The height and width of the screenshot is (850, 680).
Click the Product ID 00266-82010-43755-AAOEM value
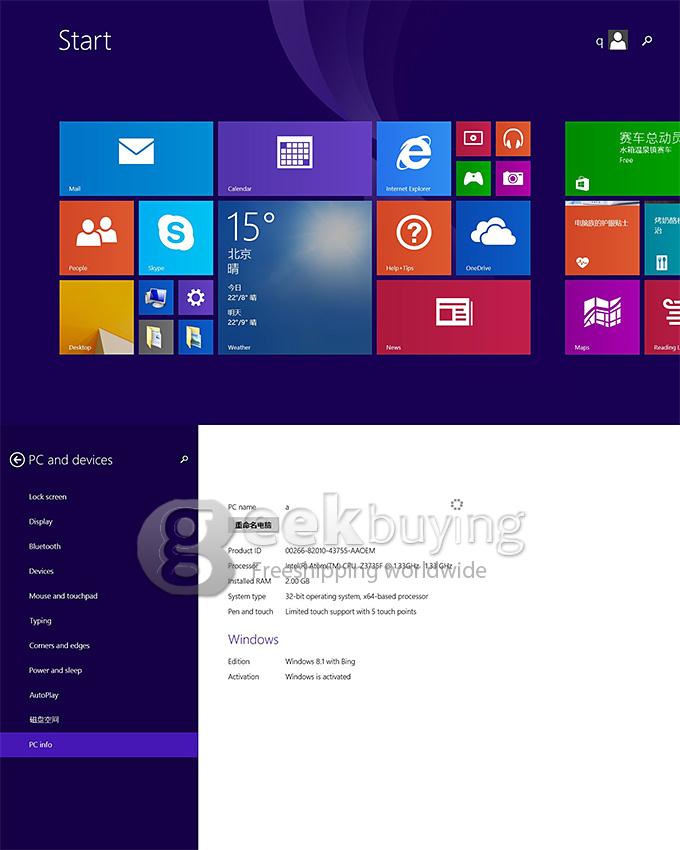[330, 551]
